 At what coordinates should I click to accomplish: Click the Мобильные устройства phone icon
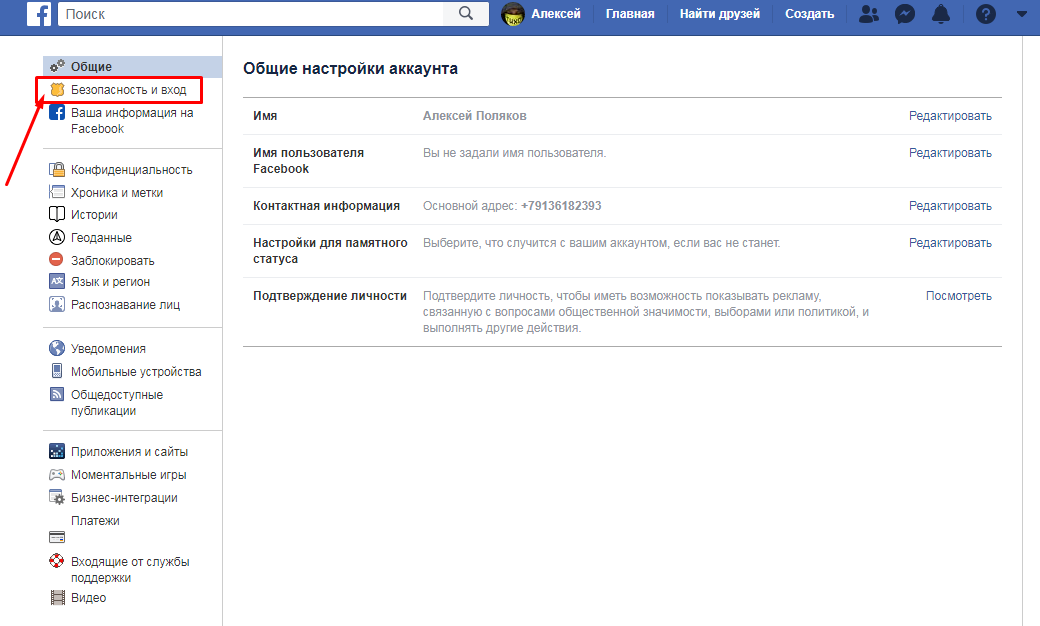[x=57, y=371]
